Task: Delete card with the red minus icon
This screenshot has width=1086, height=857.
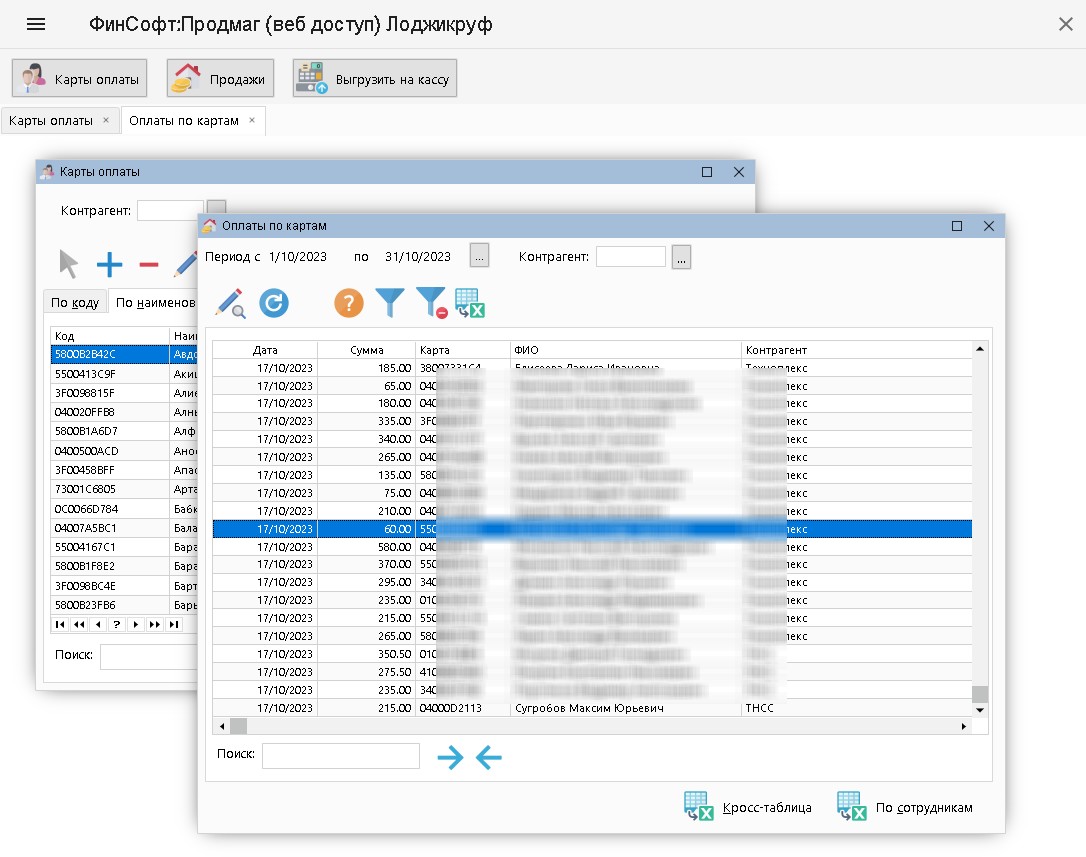Action: 148,265
